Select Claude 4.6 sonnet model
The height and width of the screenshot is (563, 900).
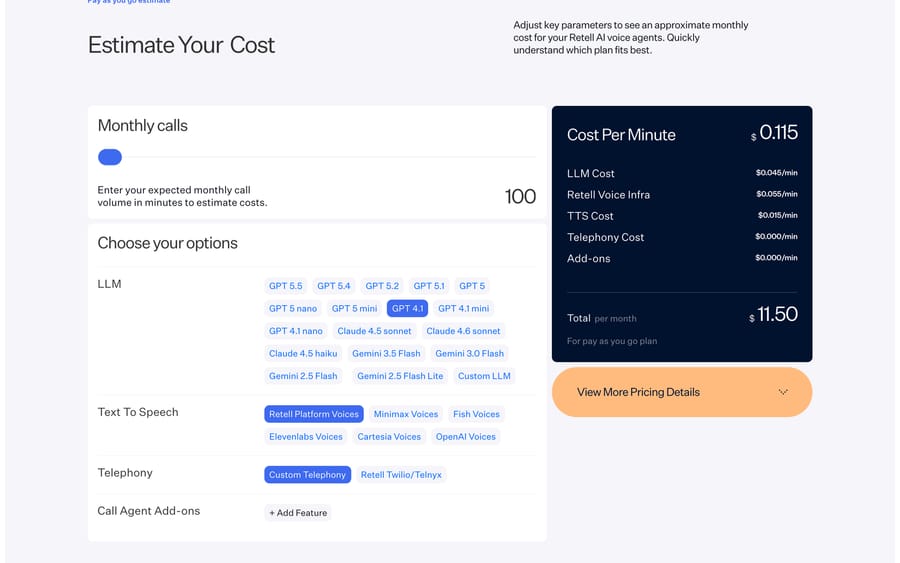[x=463, y=331]
